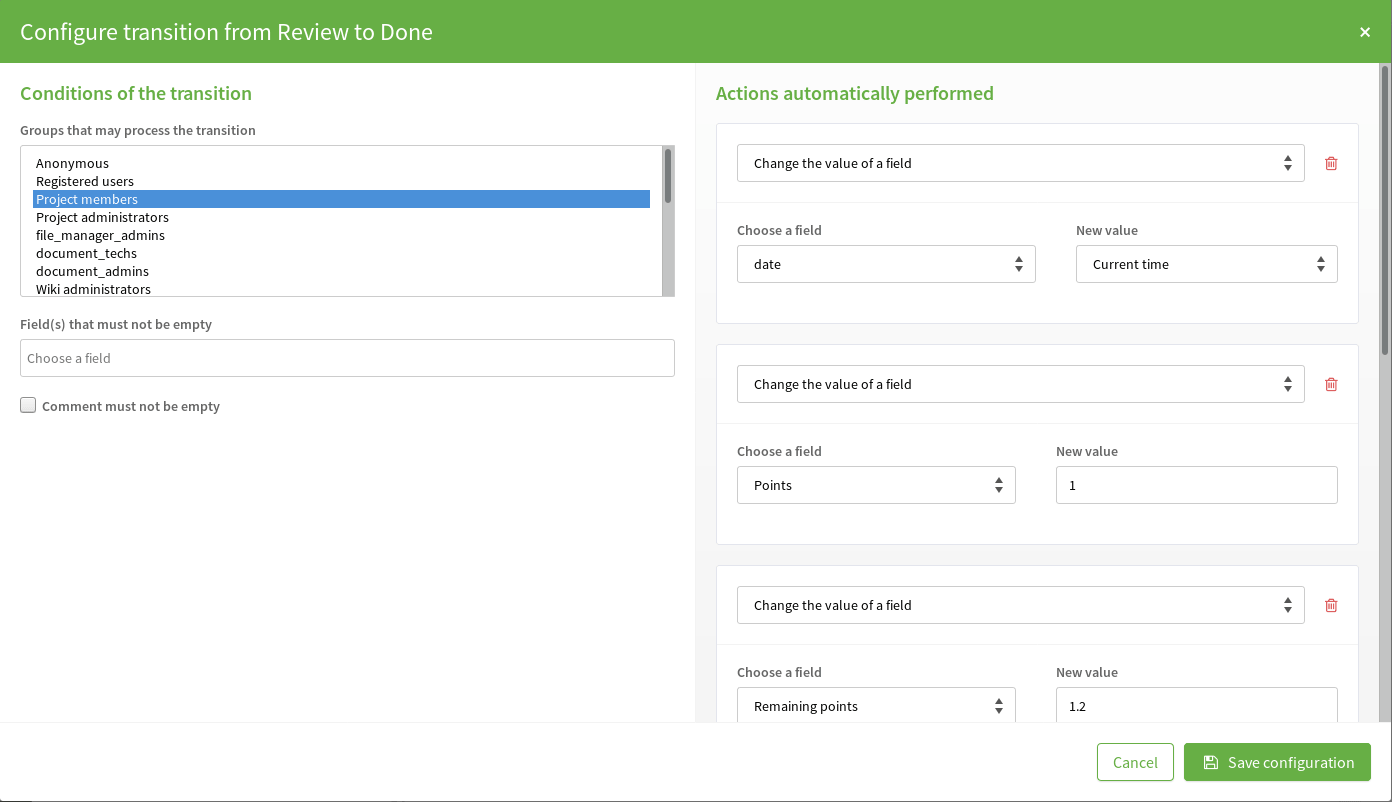Click the groups list scrollbar
The image size is (1392, 802).
click(x=669, y=220)
